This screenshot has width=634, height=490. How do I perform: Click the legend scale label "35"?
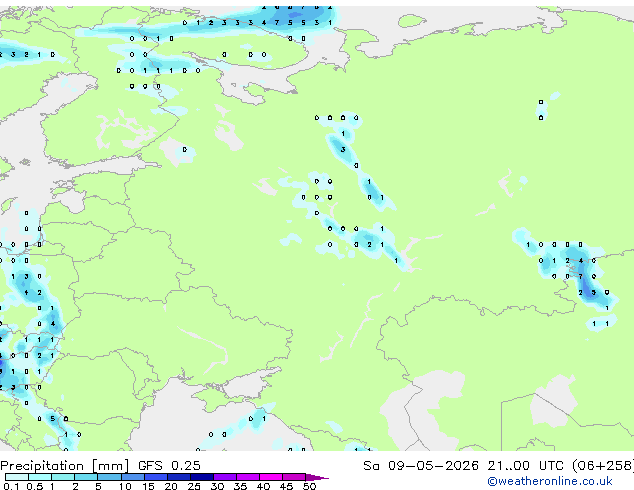click(x=240, y=486)
